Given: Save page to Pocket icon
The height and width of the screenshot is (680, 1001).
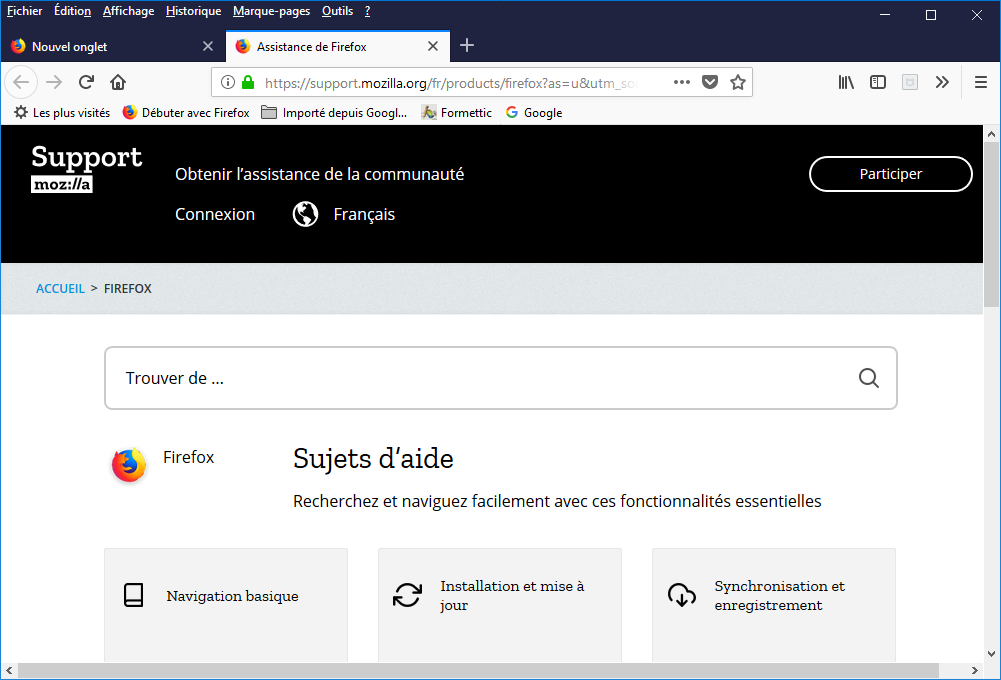Looking at the screenshot, I should [x=710, y=82].
